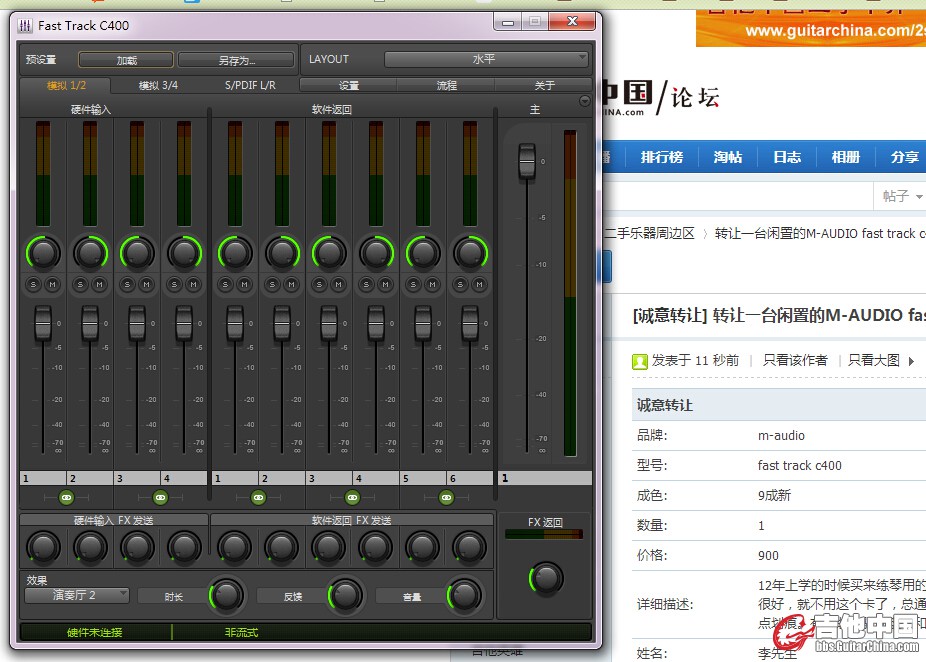Click the 非流式 status bar text
Screen dimensions: 926x662
[242, 632]
